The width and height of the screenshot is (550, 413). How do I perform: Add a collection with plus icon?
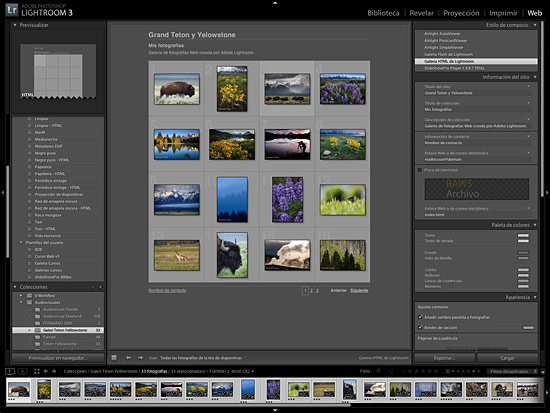click(101, 287)
